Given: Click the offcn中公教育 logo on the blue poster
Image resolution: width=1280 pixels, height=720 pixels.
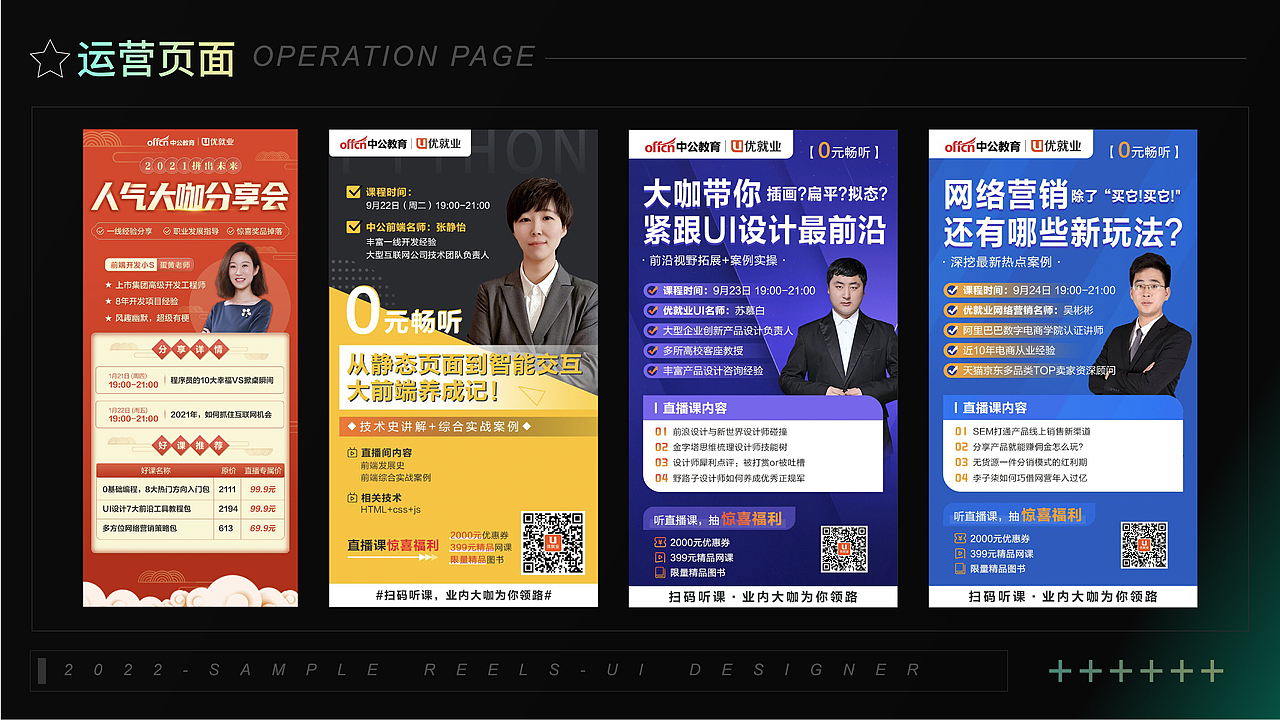Looking at the screenshot, I should 982,146.
